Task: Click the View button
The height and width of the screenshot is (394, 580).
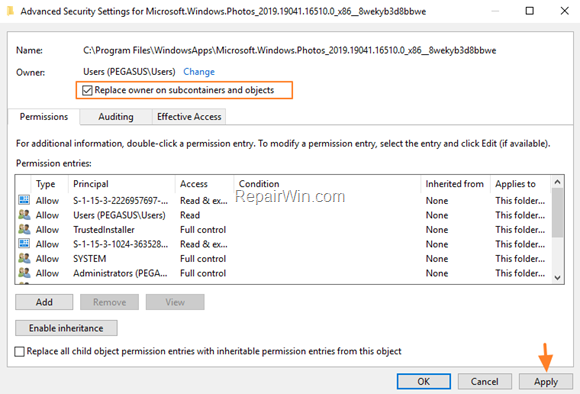Action: (x=175, y=302)
